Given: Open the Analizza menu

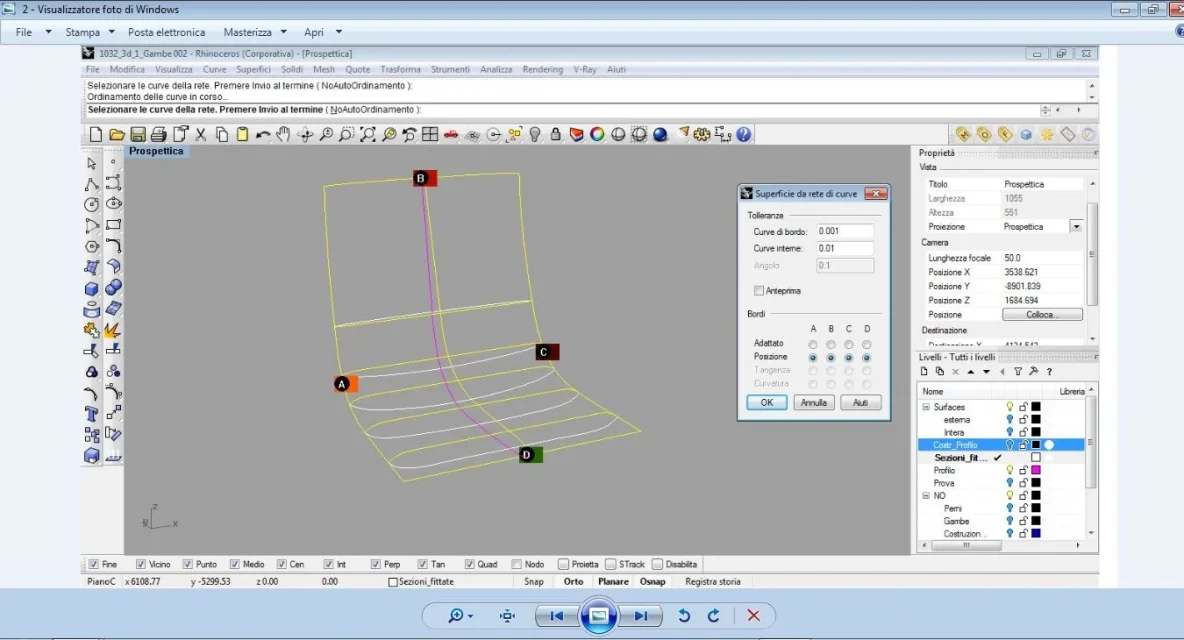Looking at the screenshot, I should [496, 69].
